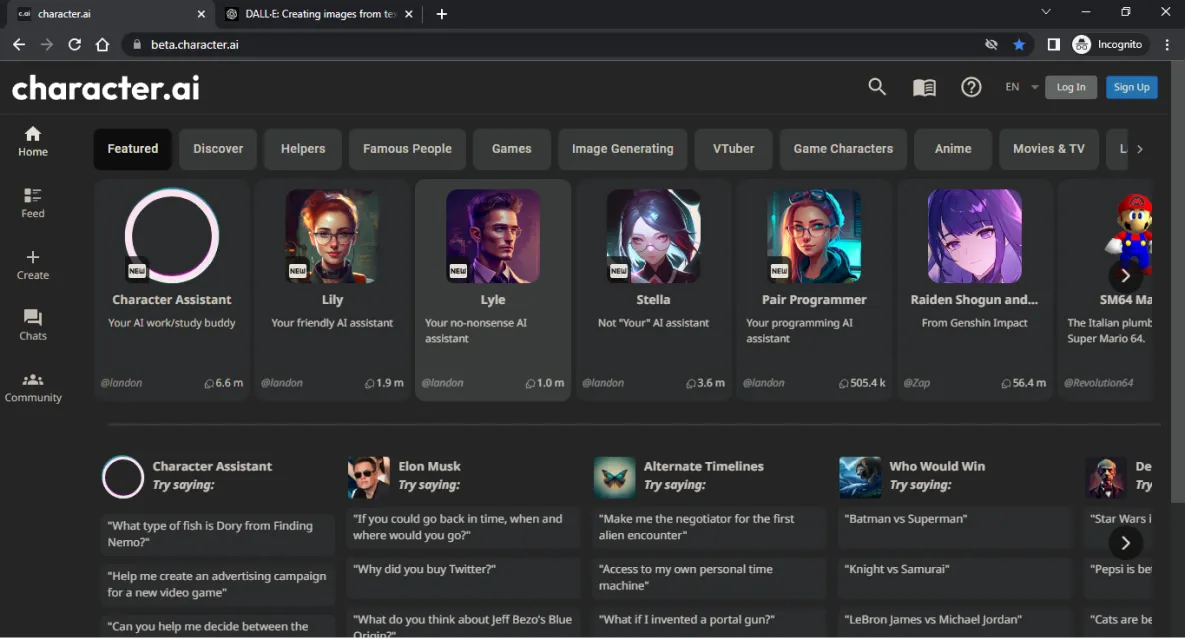Choose the alien encounter negotiator prompt

click(x=709, y=527)
